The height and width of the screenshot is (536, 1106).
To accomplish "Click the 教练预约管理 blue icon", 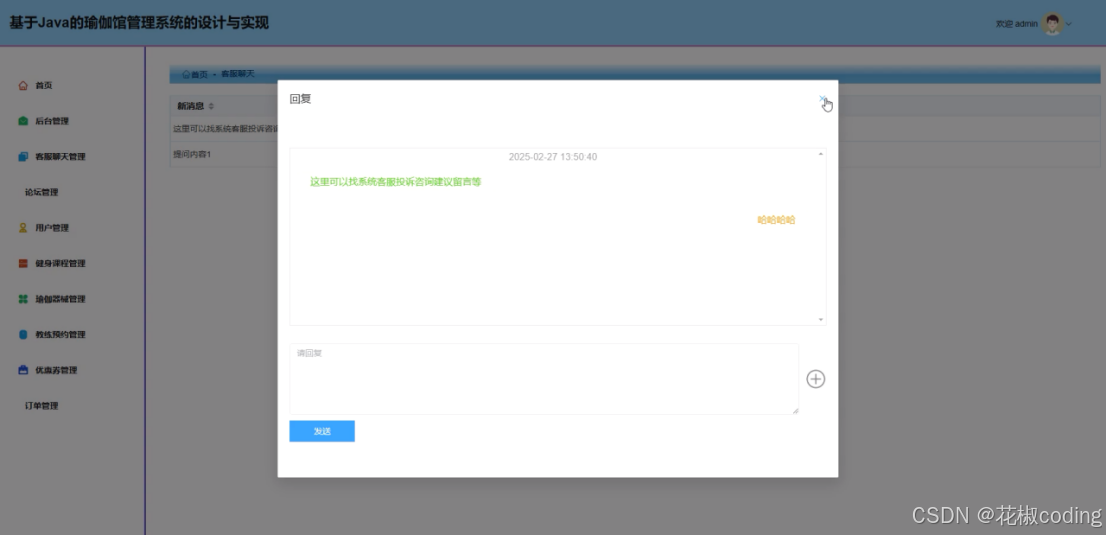I will (23, 335).
